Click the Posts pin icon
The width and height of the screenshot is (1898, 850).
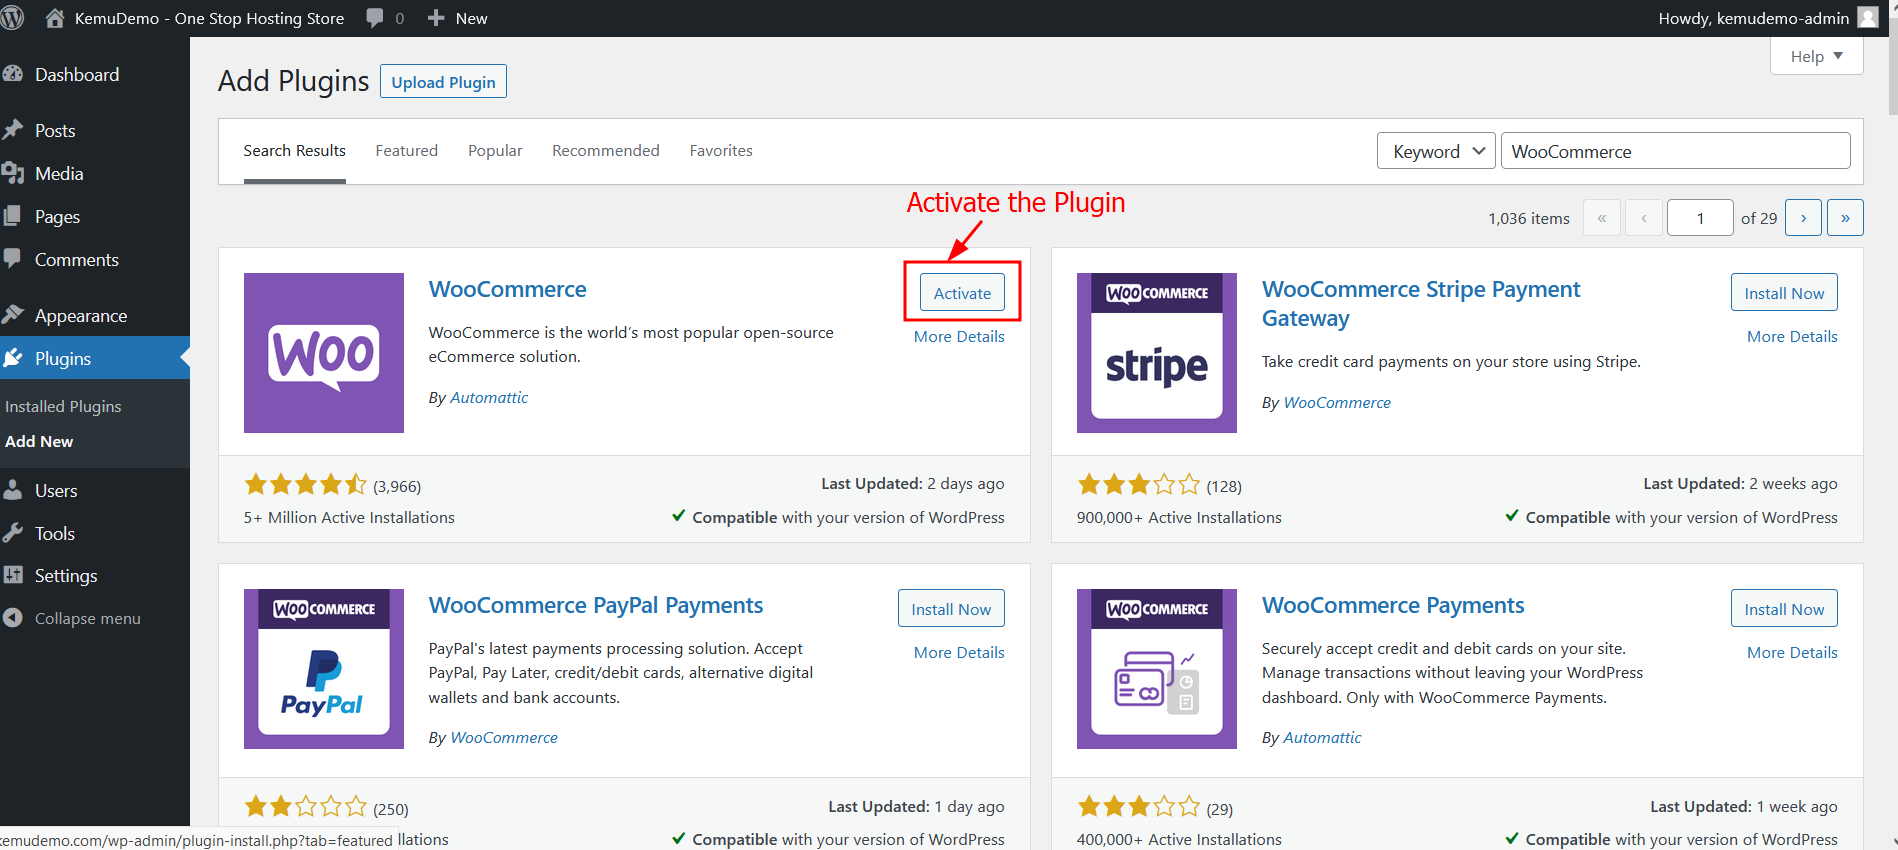pyautogui.click(x=13, y=130)
